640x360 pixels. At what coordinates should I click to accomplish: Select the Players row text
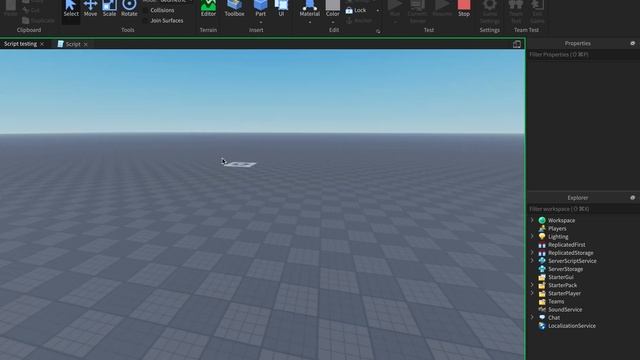pyautogui.click(x=557, y=229)
